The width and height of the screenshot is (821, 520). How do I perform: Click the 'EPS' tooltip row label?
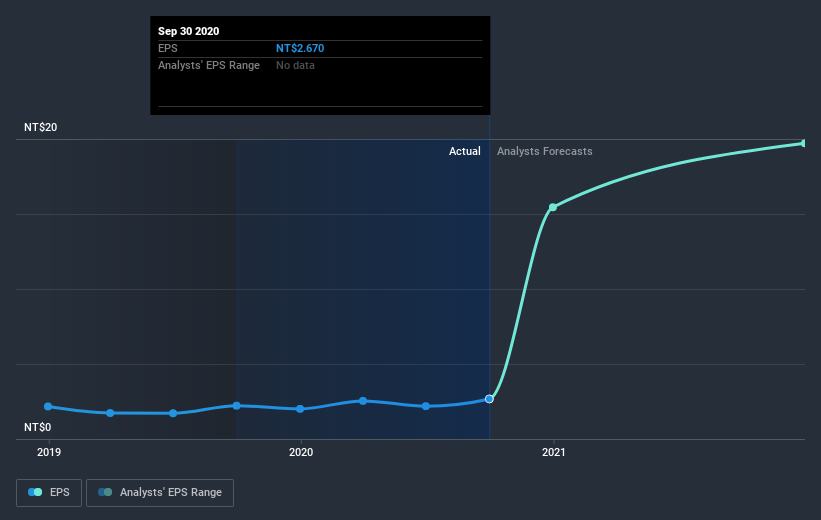pos(168,48)
